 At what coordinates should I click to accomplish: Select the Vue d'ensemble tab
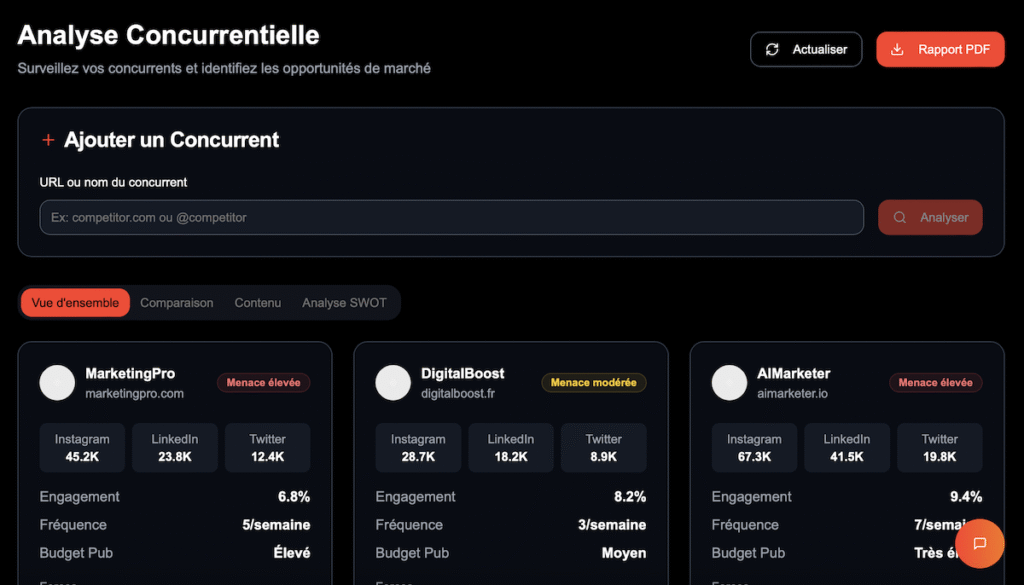pos(75,303)
